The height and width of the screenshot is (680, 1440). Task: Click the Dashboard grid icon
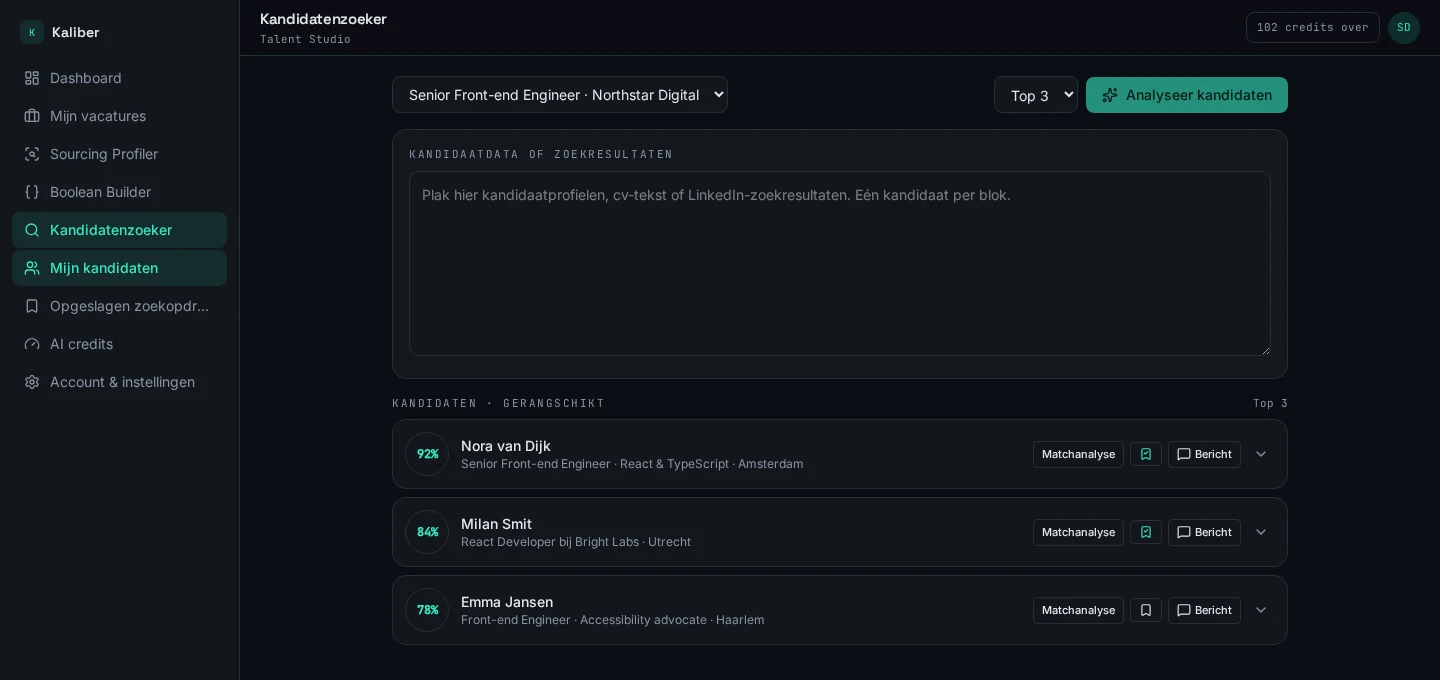click(32, 78)
